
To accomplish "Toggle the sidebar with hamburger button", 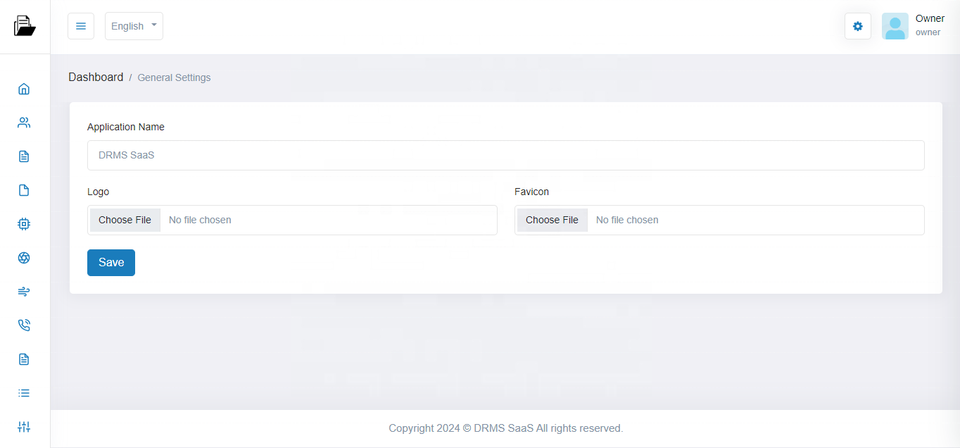I will [x=81, y=26].
